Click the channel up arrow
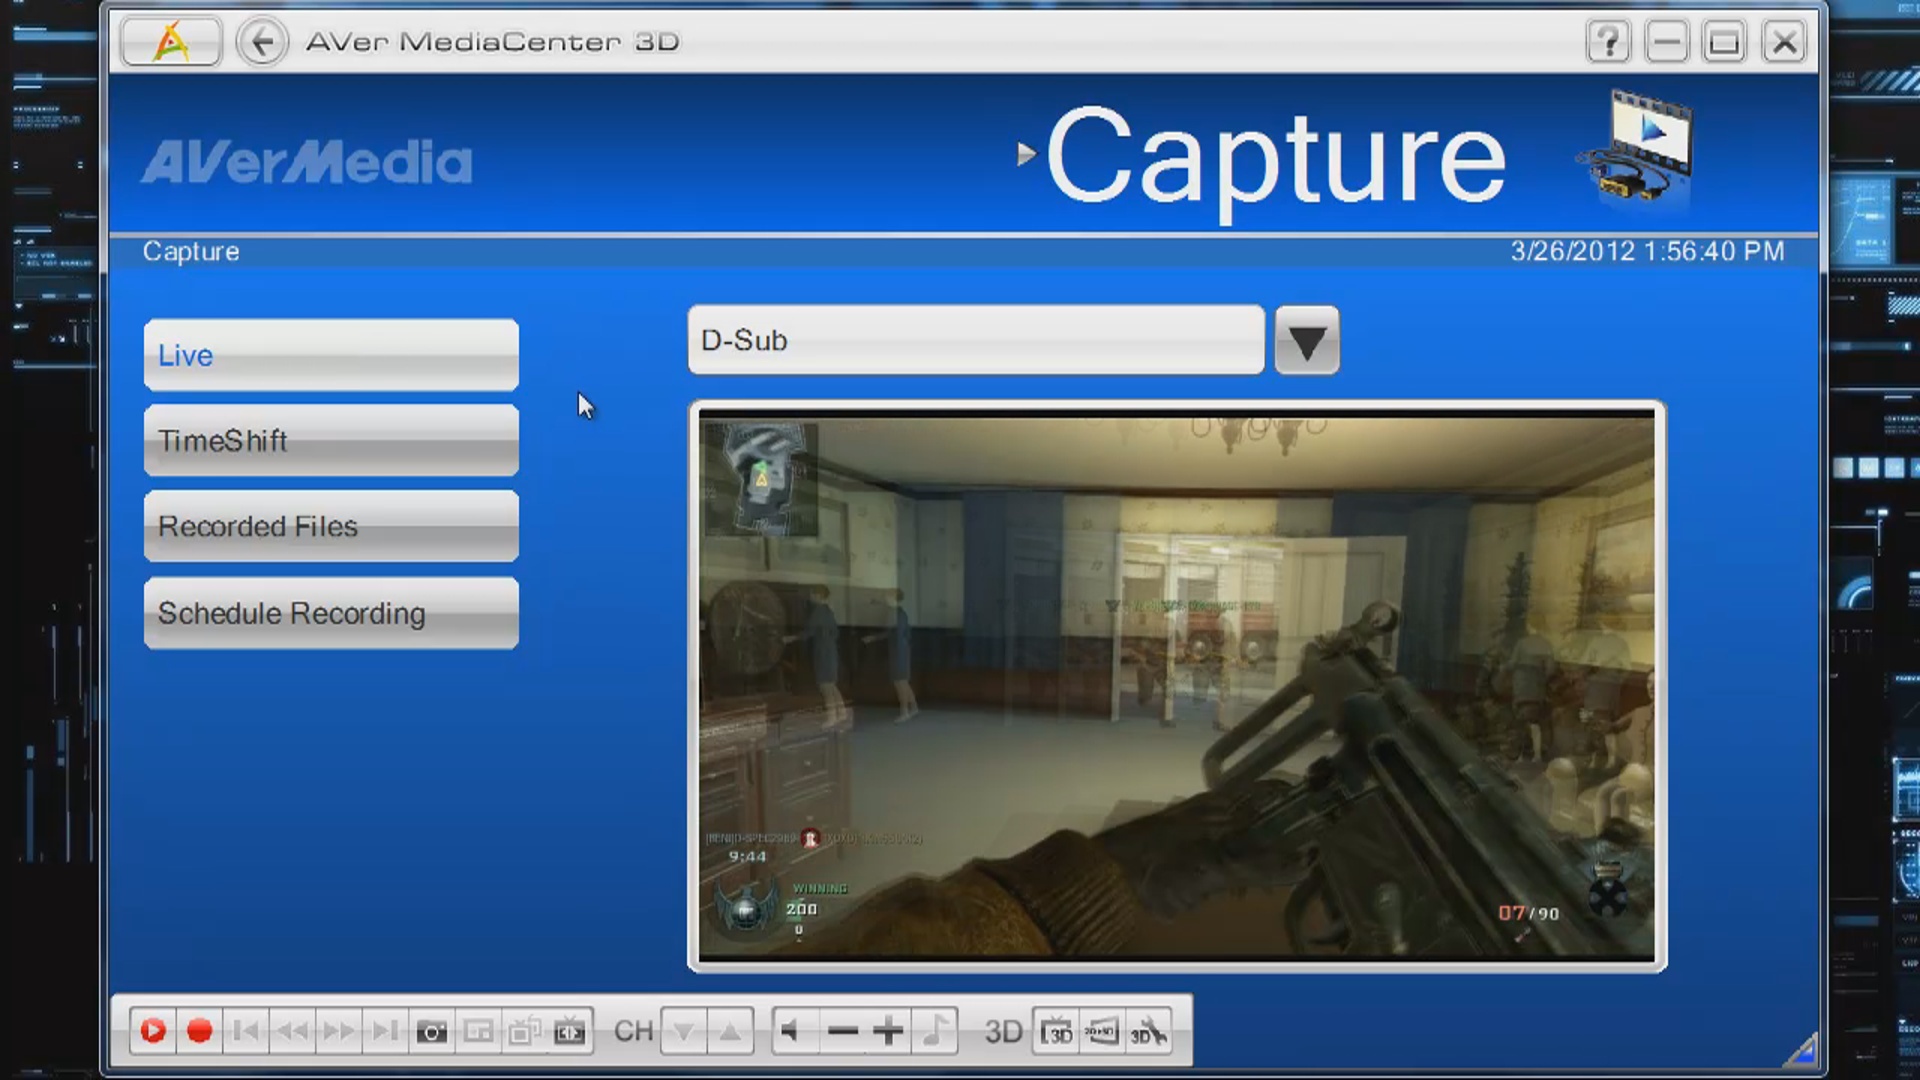This screenshot has height=1080, width=1920. coord(731,1031)
